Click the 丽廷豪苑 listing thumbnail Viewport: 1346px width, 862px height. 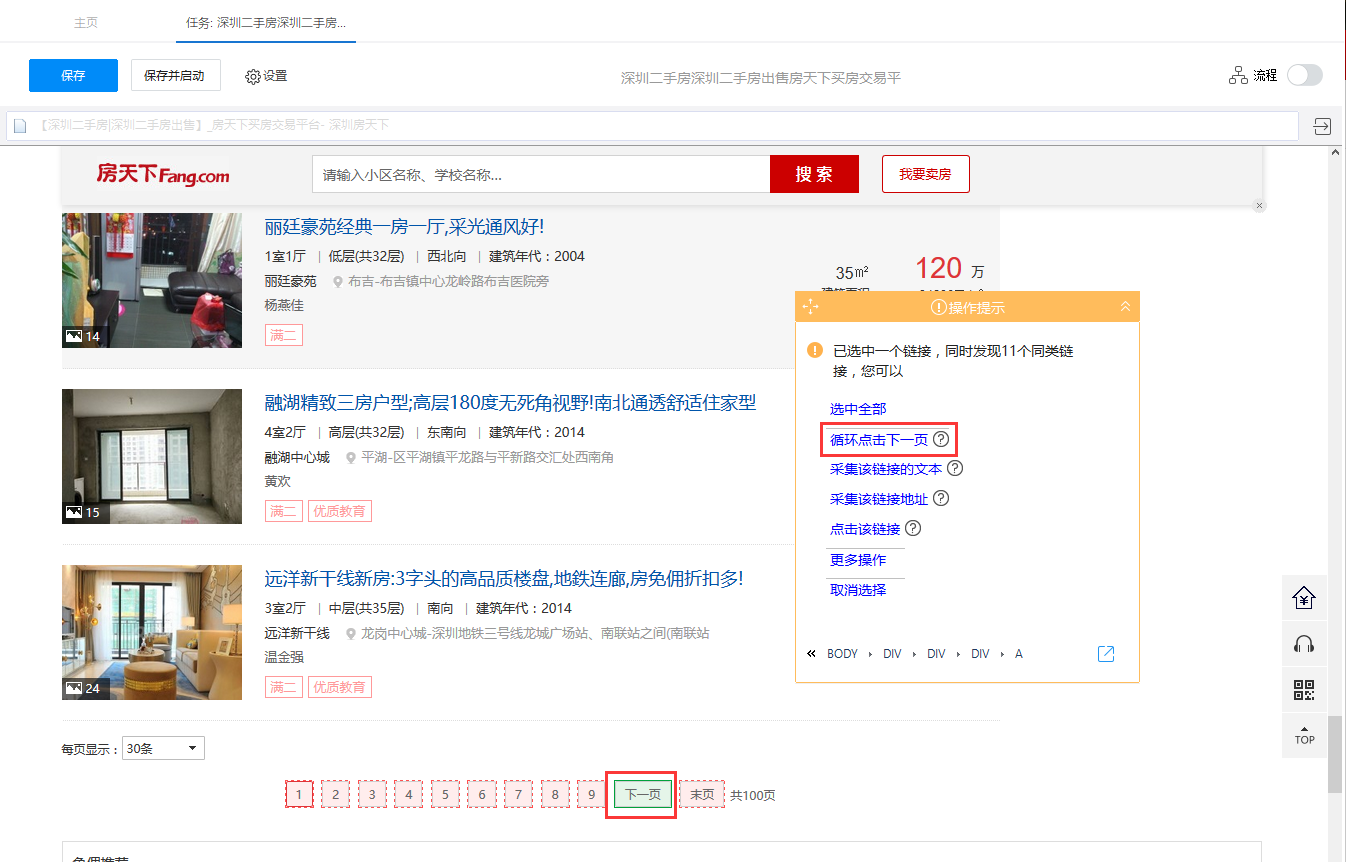point(152,280)
